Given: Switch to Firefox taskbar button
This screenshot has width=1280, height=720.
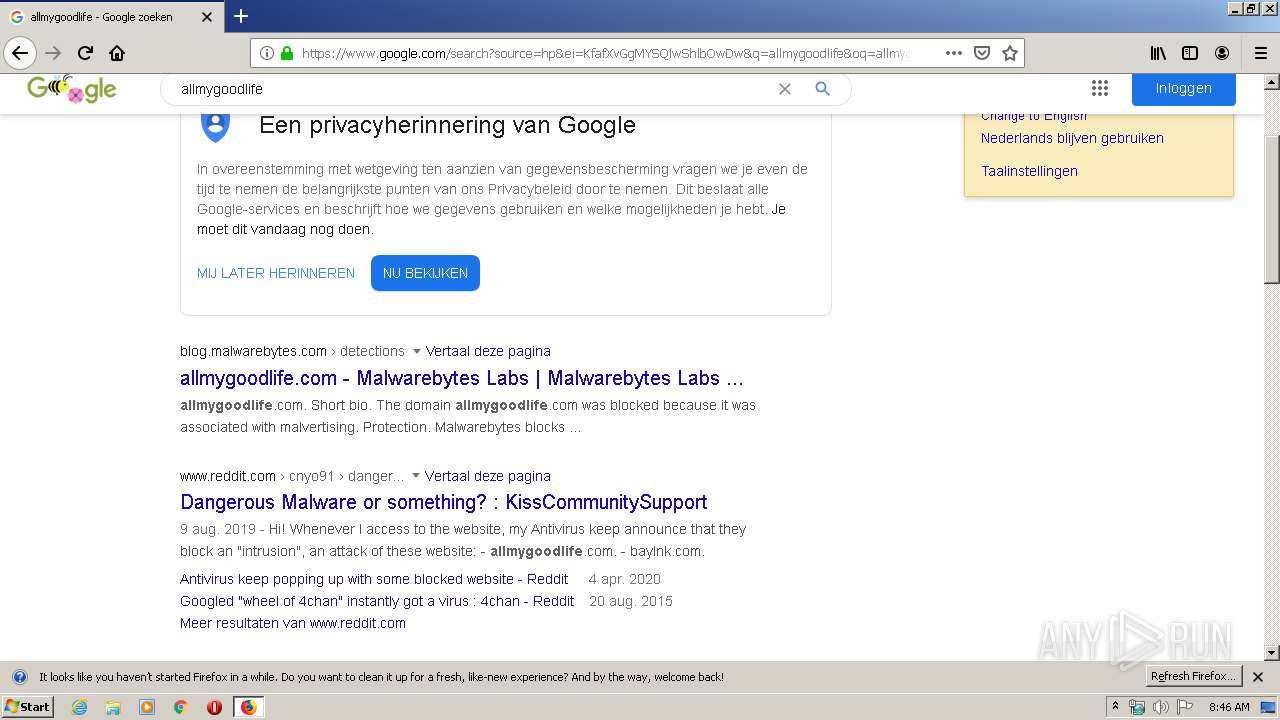Looking at the screenshot, I should pyautogui.click(x=248, y=707).
